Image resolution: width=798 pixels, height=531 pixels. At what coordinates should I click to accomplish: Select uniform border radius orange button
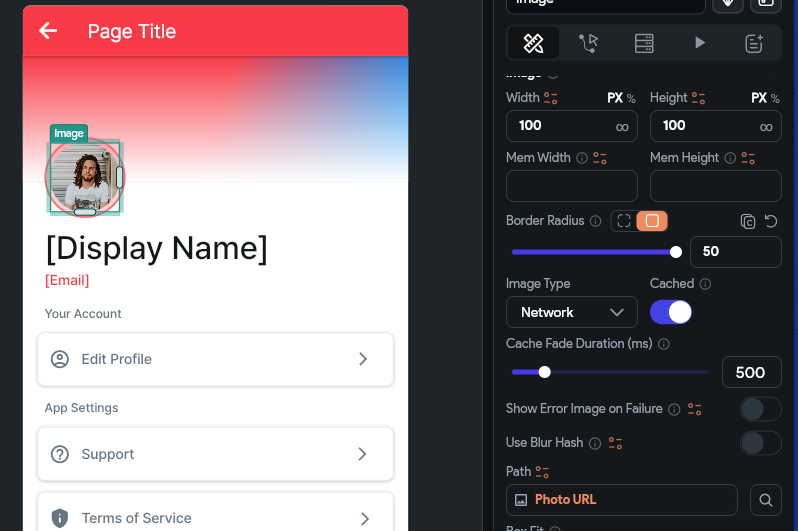pos(652,221)
